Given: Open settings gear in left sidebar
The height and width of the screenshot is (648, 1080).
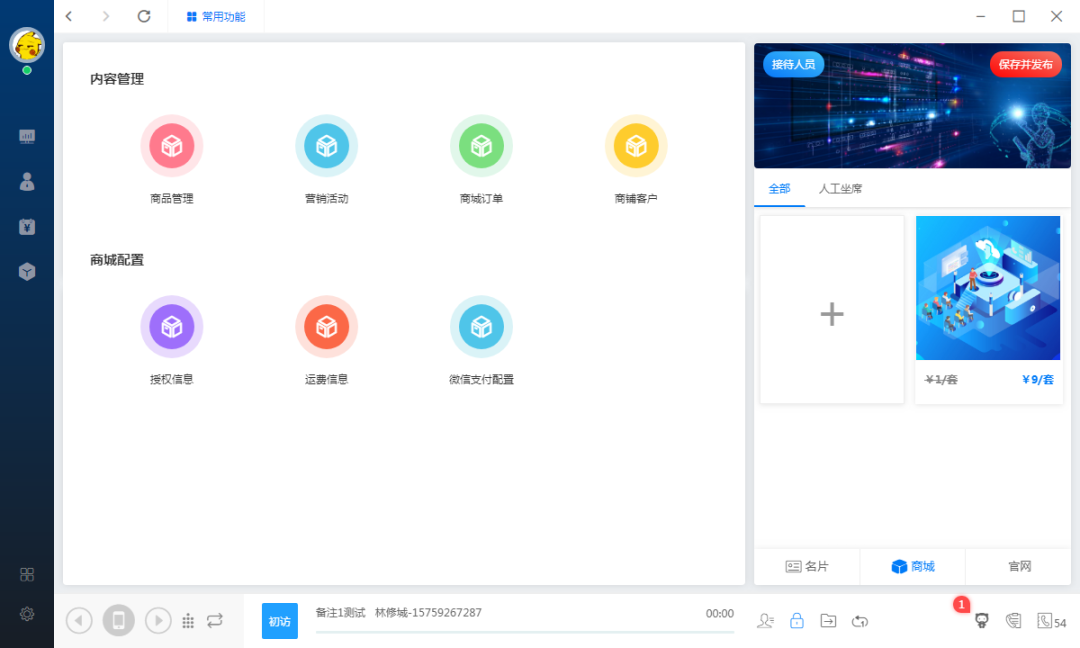Looking at the screenshot, I should point(27,614).
